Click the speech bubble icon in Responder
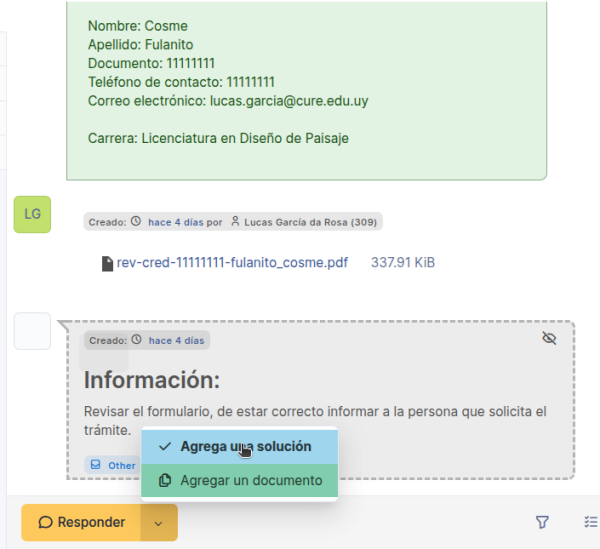Image resolution: width=600 pixels, height=549 pixels. click(x=46, y=522)
